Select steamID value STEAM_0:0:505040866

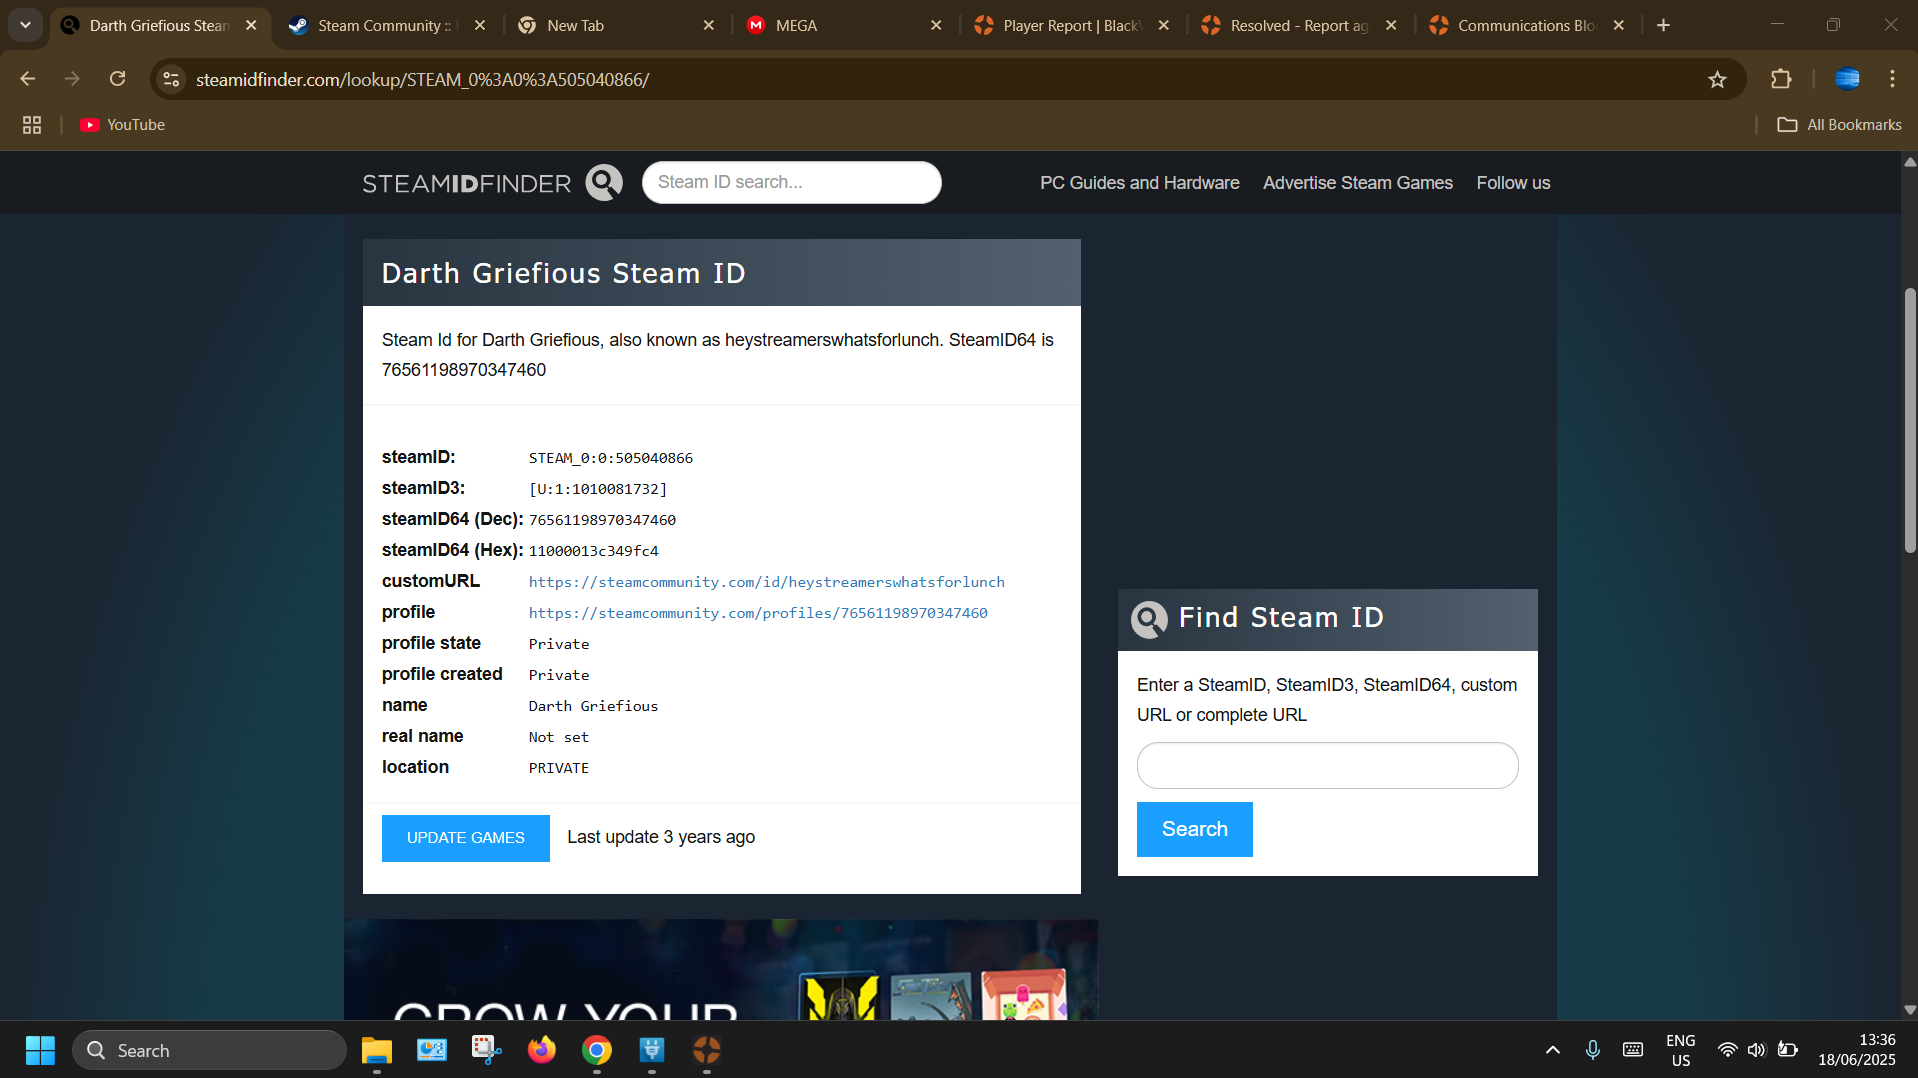610,458
